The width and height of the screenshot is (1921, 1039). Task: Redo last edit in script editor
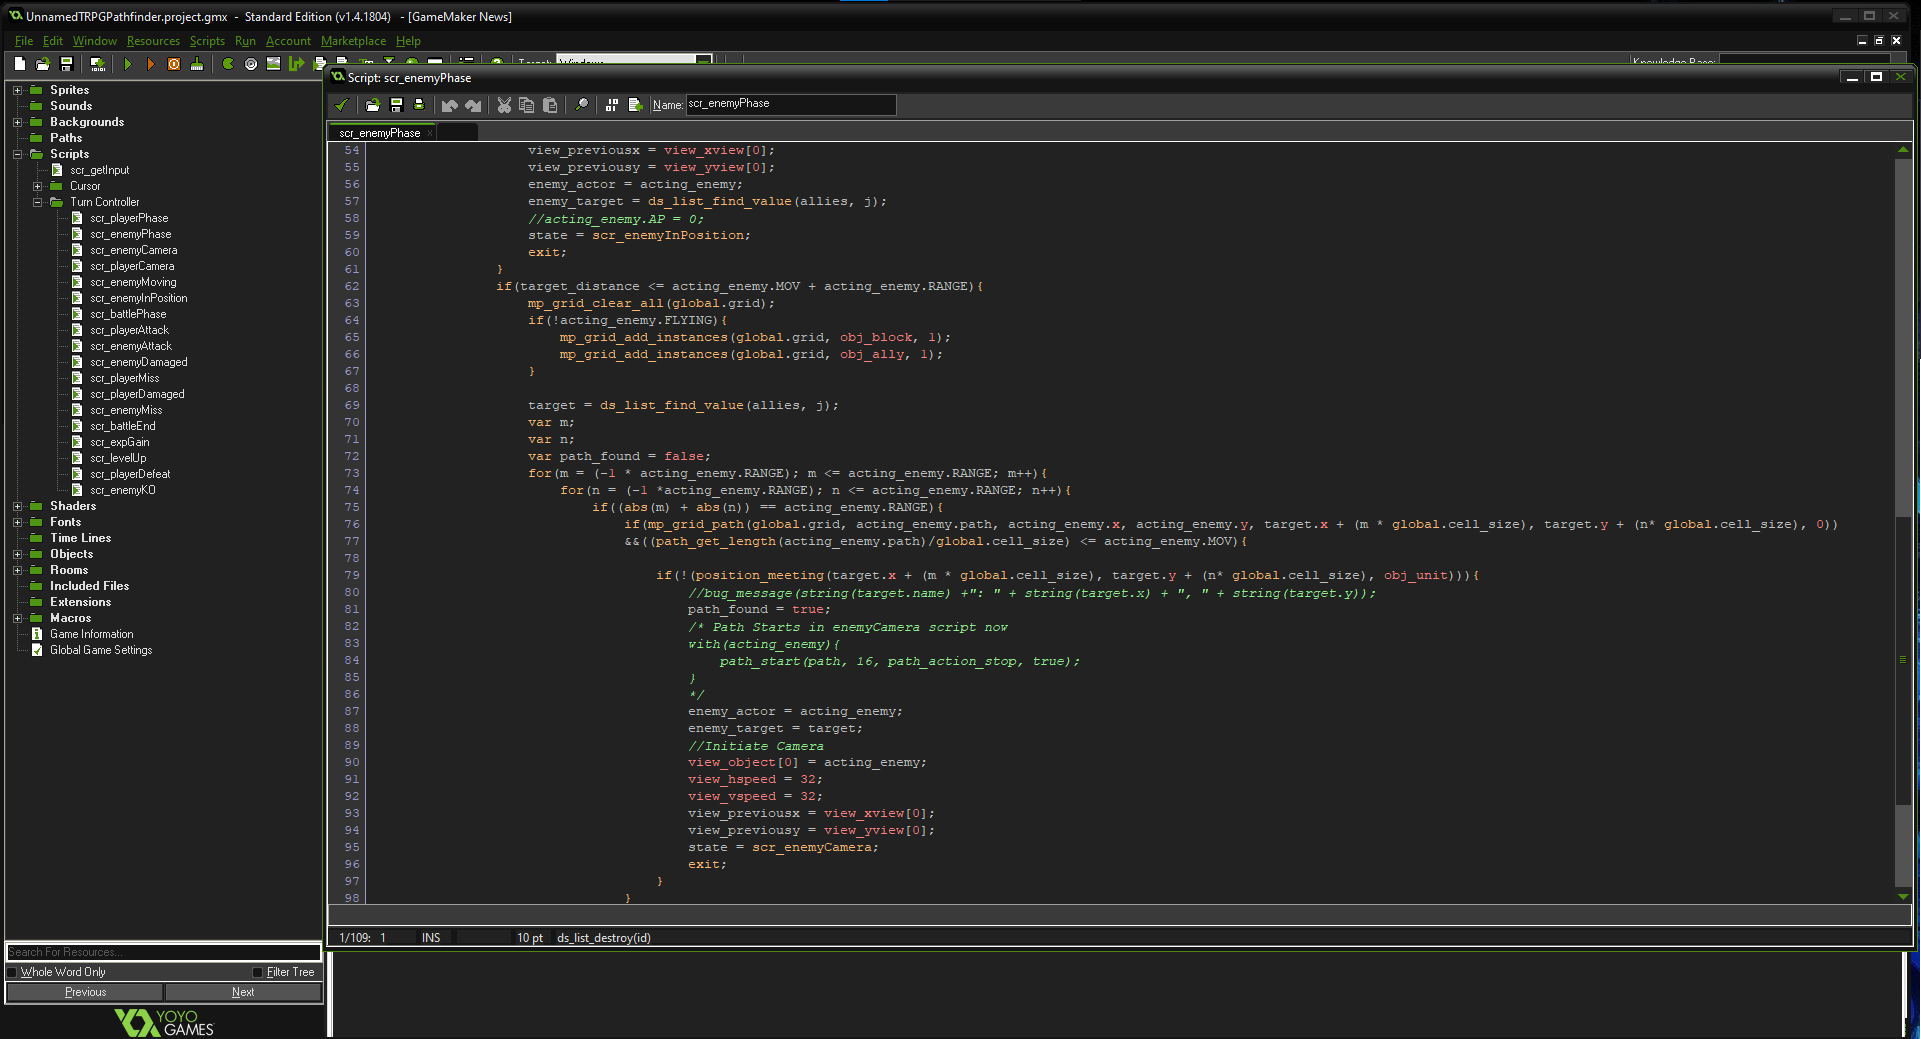(473, 105)
